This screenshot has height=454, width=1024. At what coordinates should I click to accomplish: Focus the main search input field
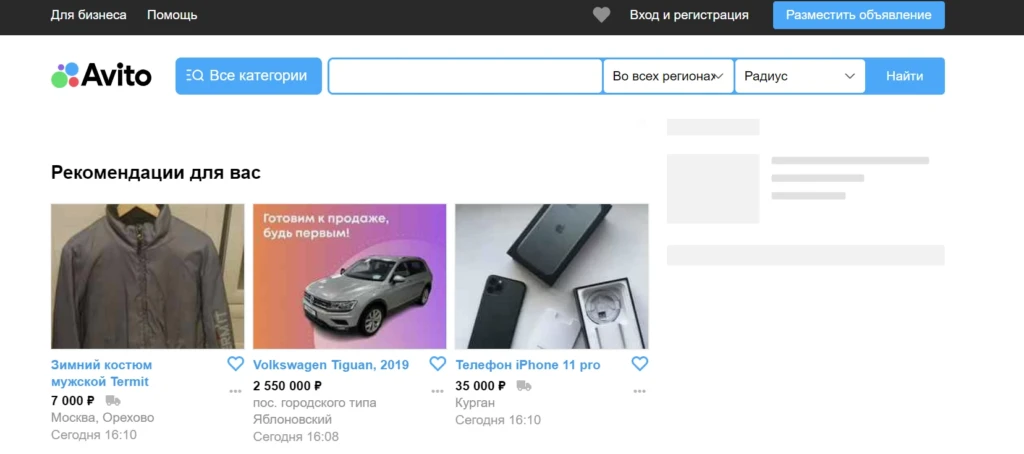pos(465,76)
